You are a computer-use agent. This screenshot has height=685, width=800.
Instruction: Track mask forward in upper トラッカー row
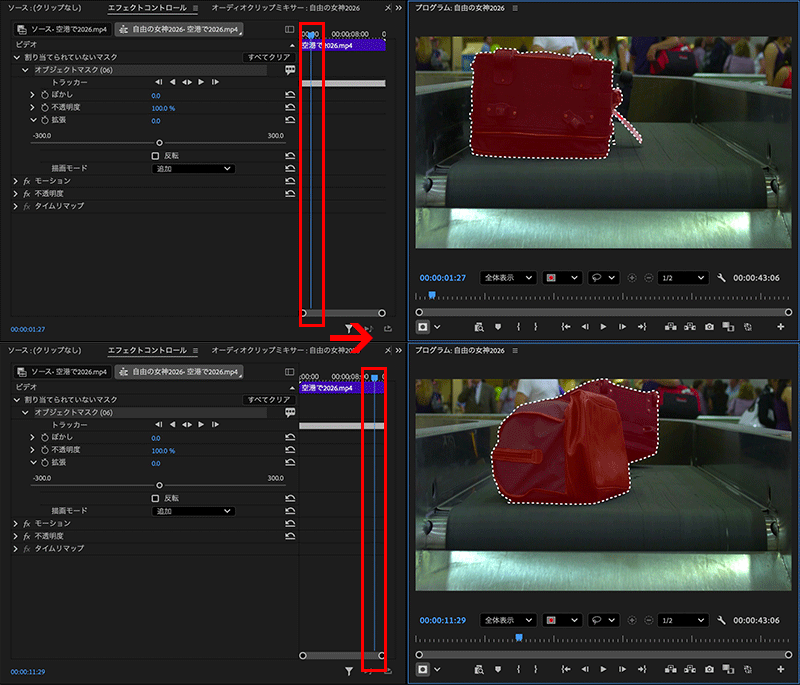(x=201, y=82)
